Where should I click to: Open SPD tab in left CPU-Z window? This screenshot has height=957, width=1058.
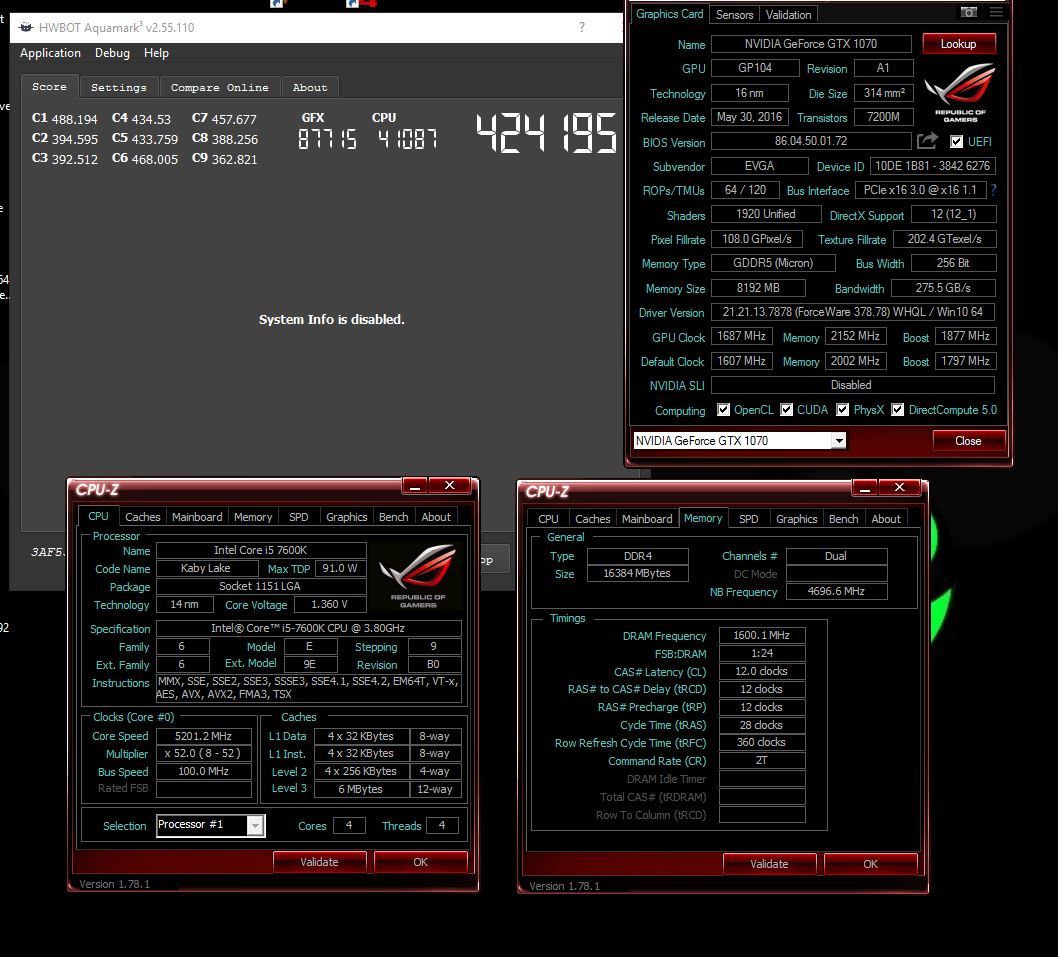(298, 516)
